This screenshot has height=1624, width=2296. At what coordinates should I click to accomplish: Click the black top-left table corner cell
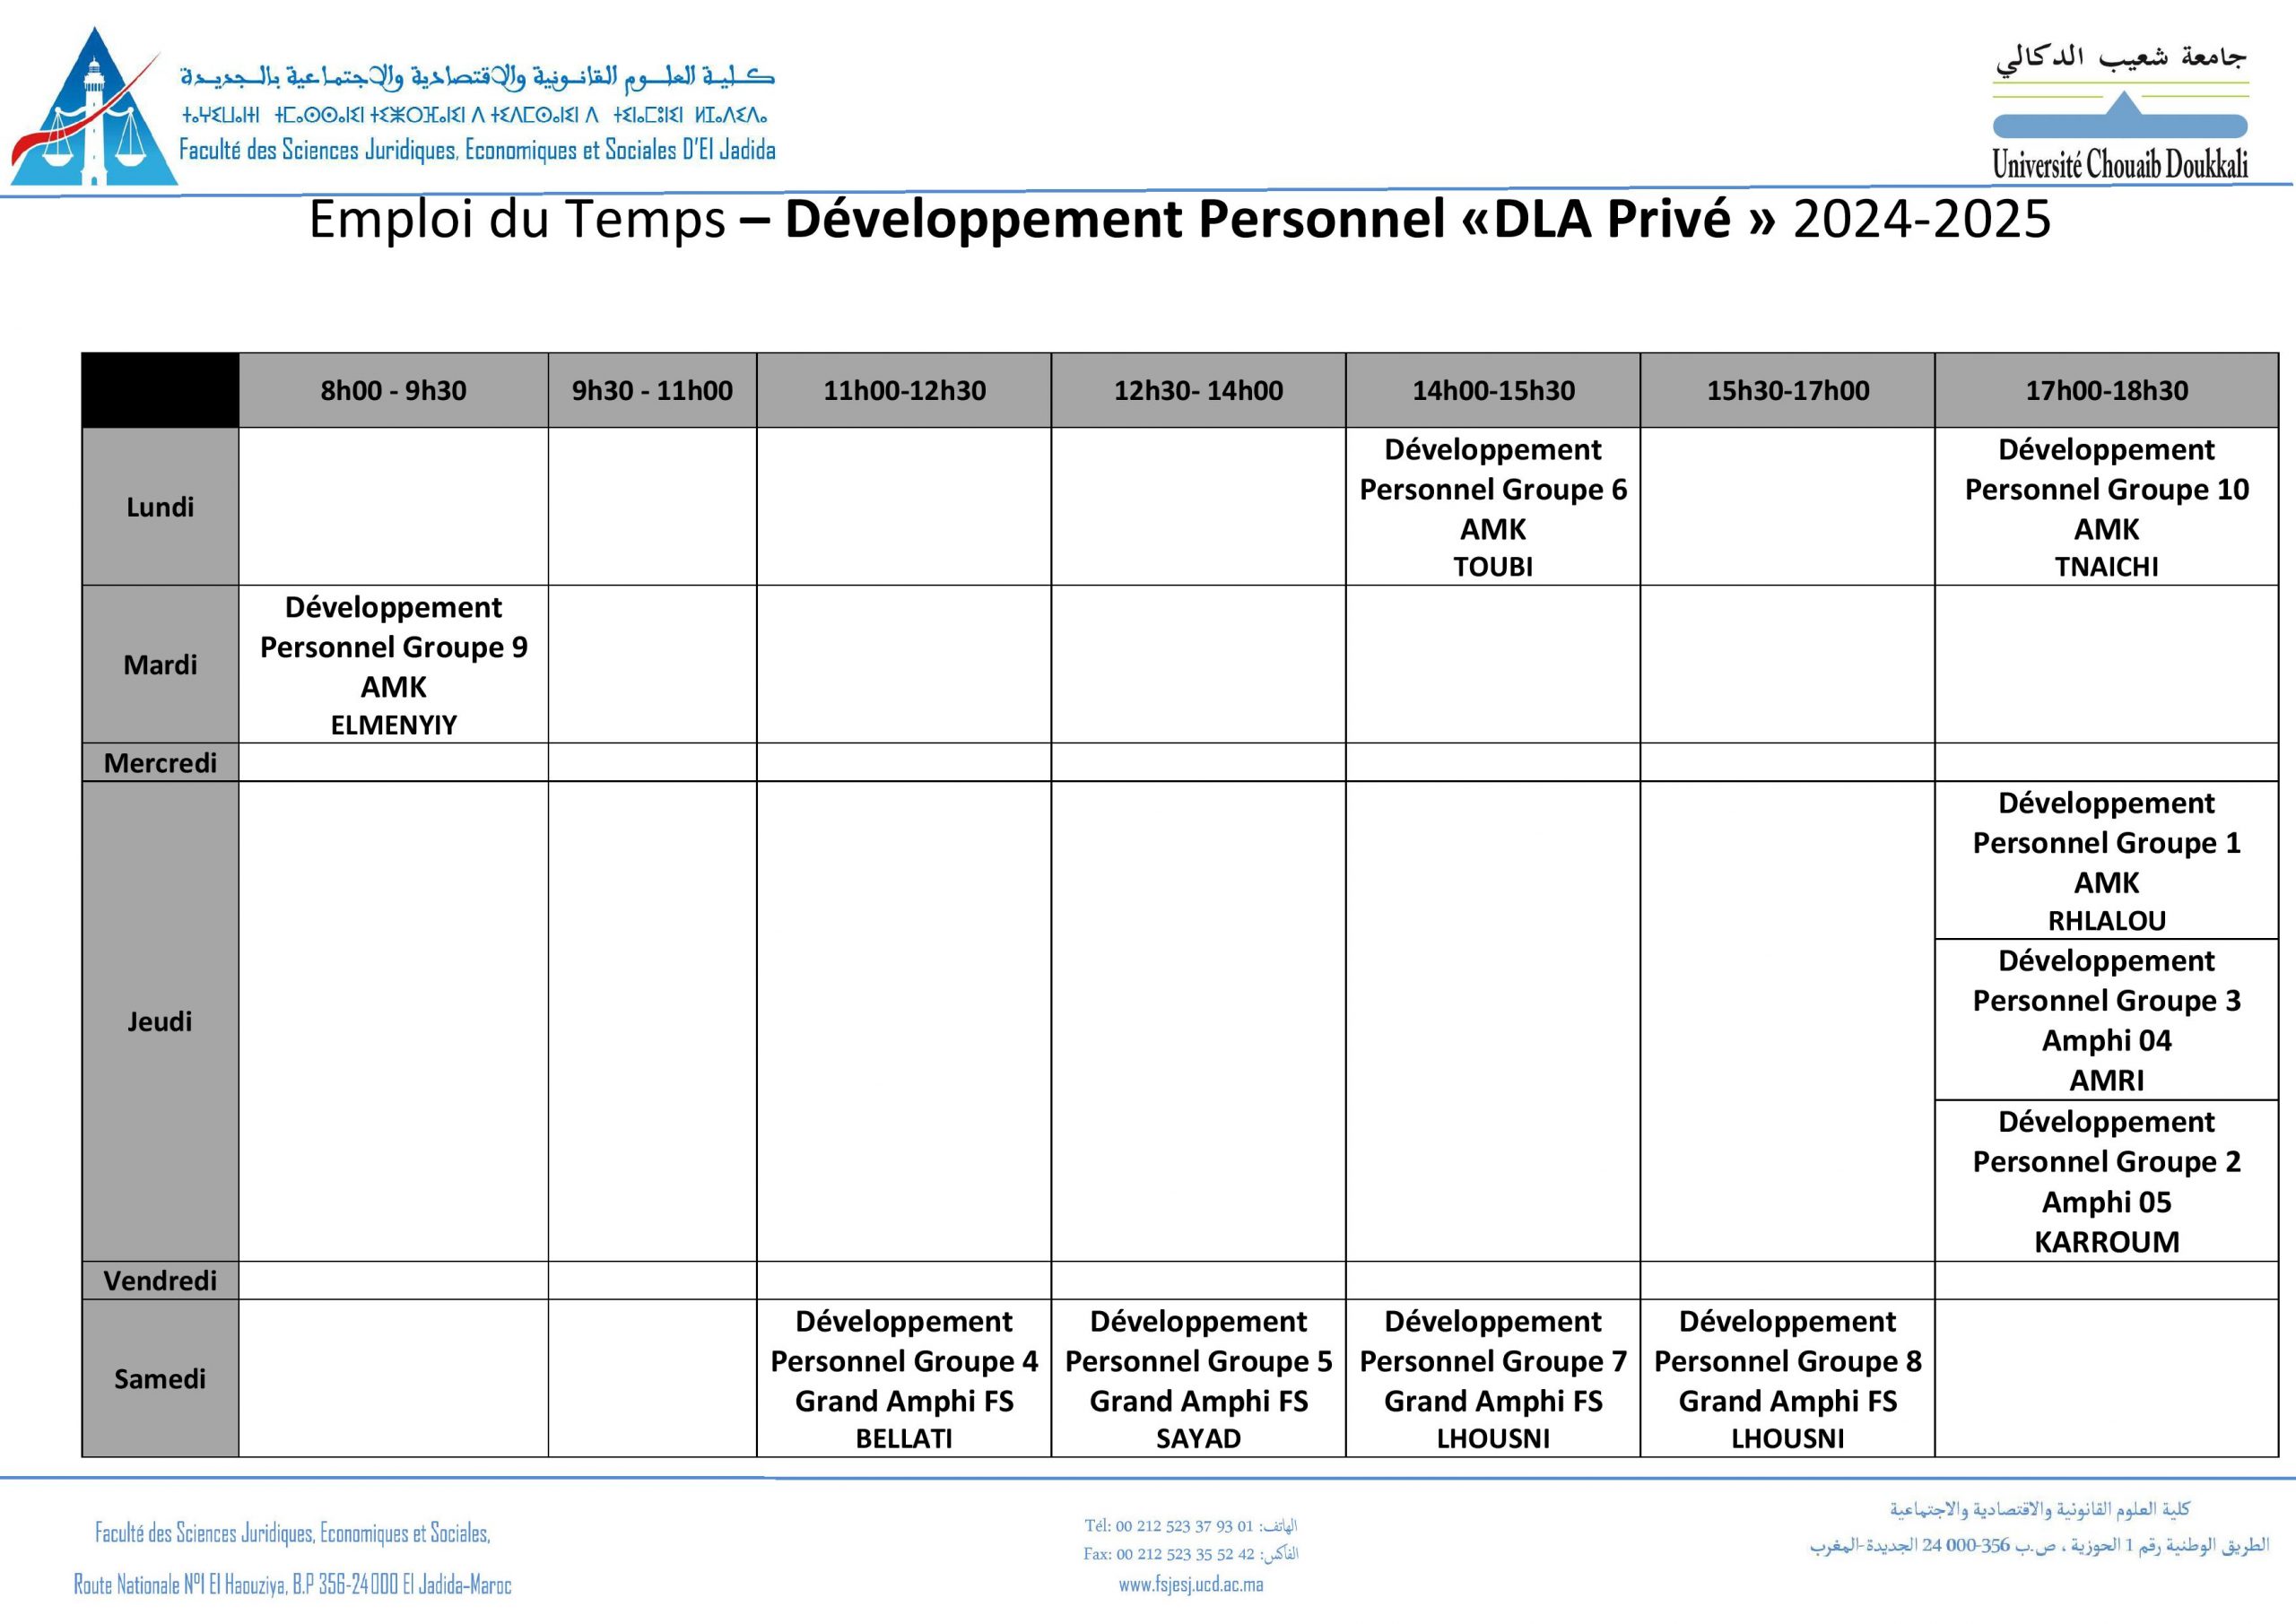point(160,390)
